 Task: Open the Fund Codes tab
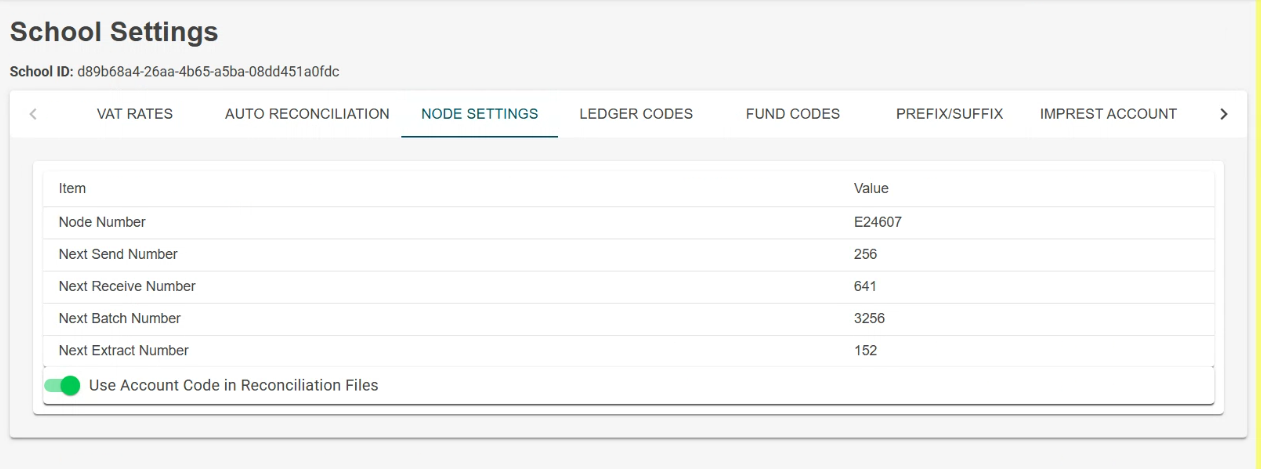coord(793,114)
